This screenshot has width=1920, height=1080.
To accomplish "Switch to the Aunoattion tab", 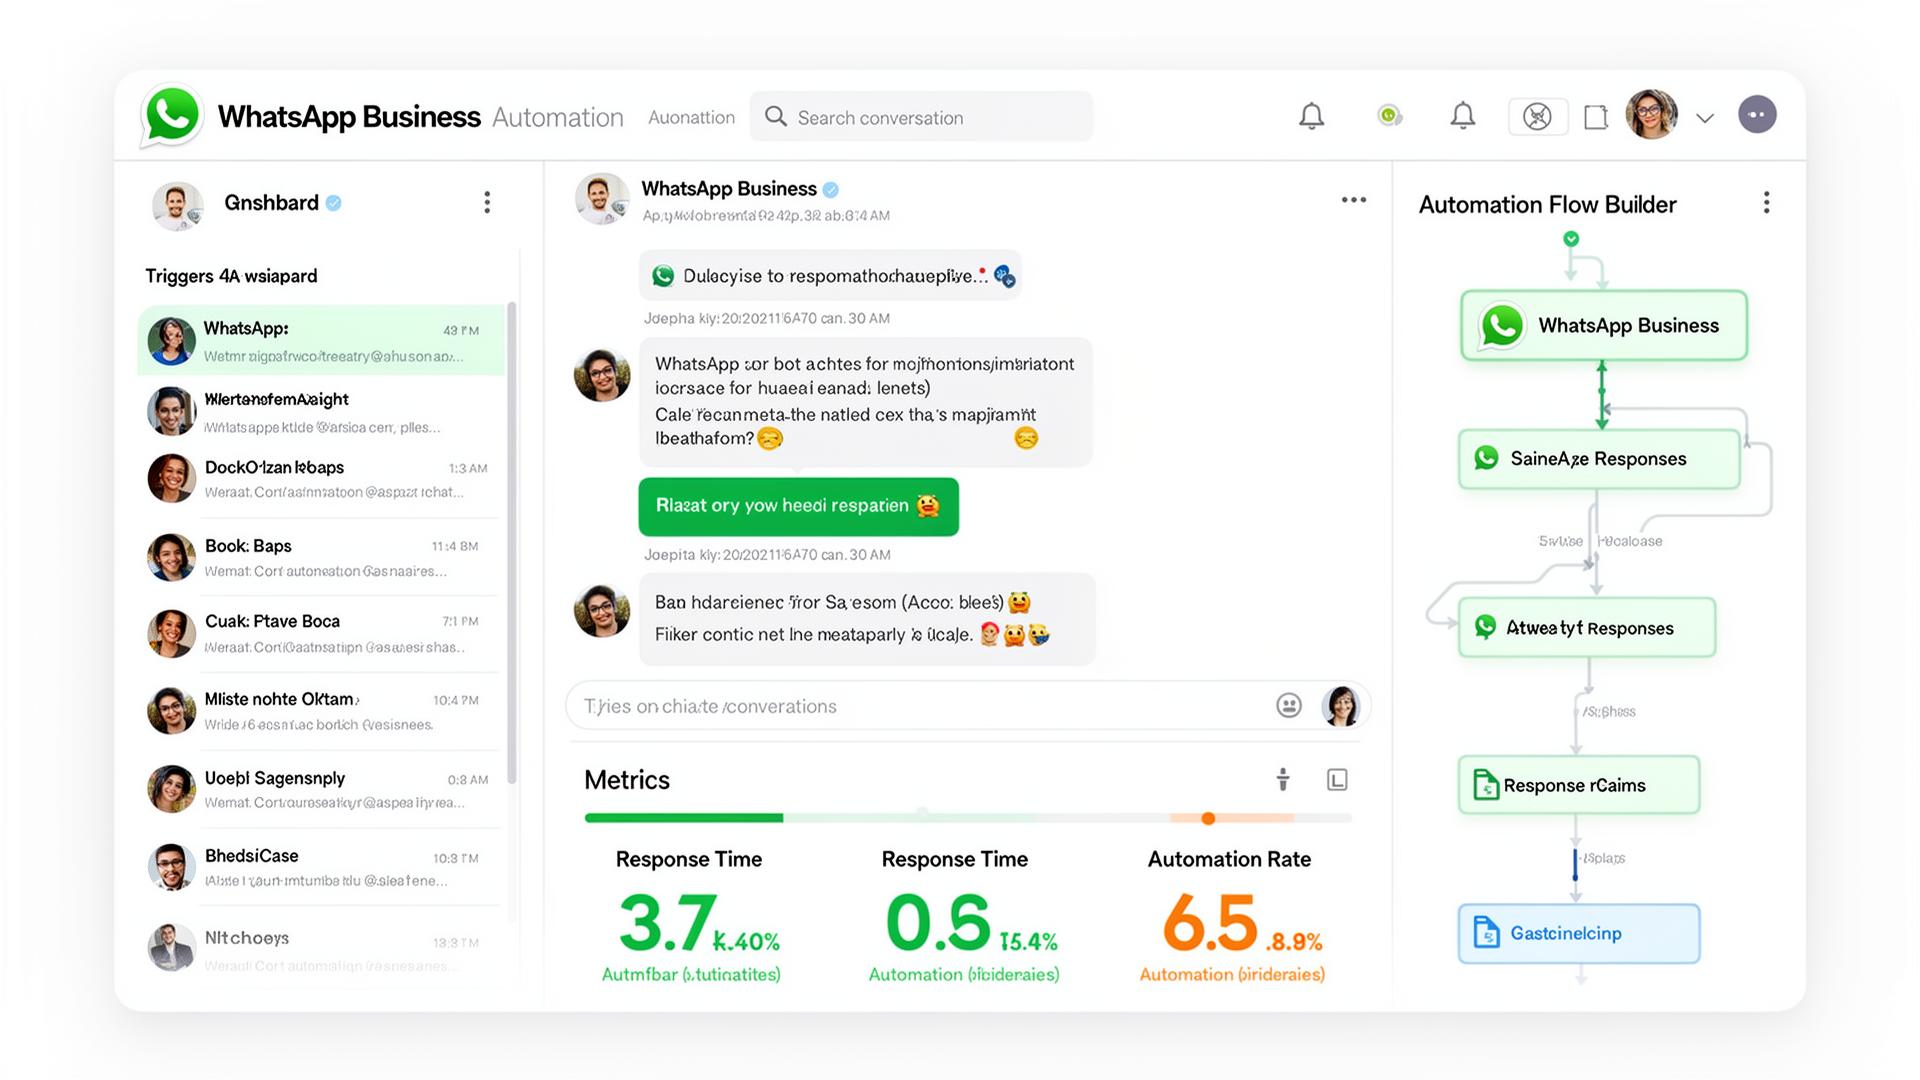I will point(691,118).
